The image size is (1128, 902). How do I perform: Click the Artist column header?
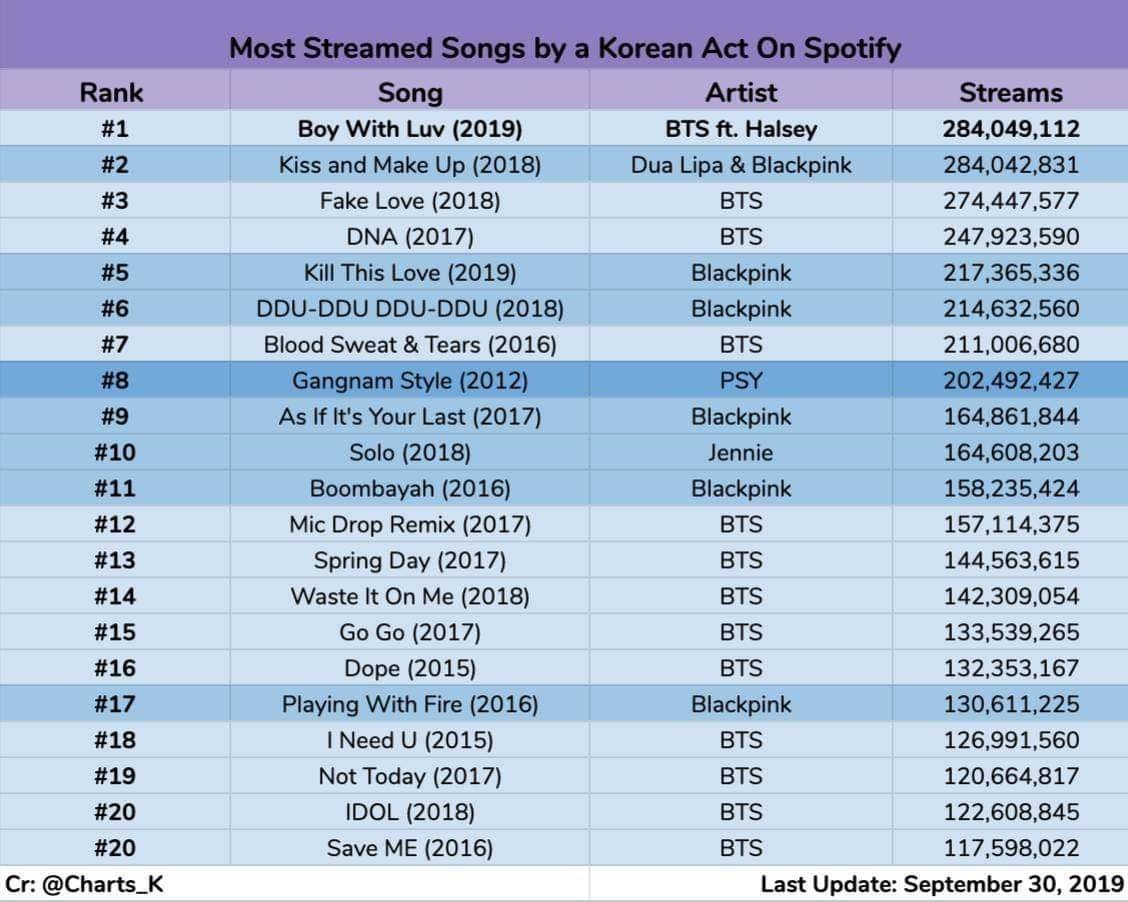(741, 92)
